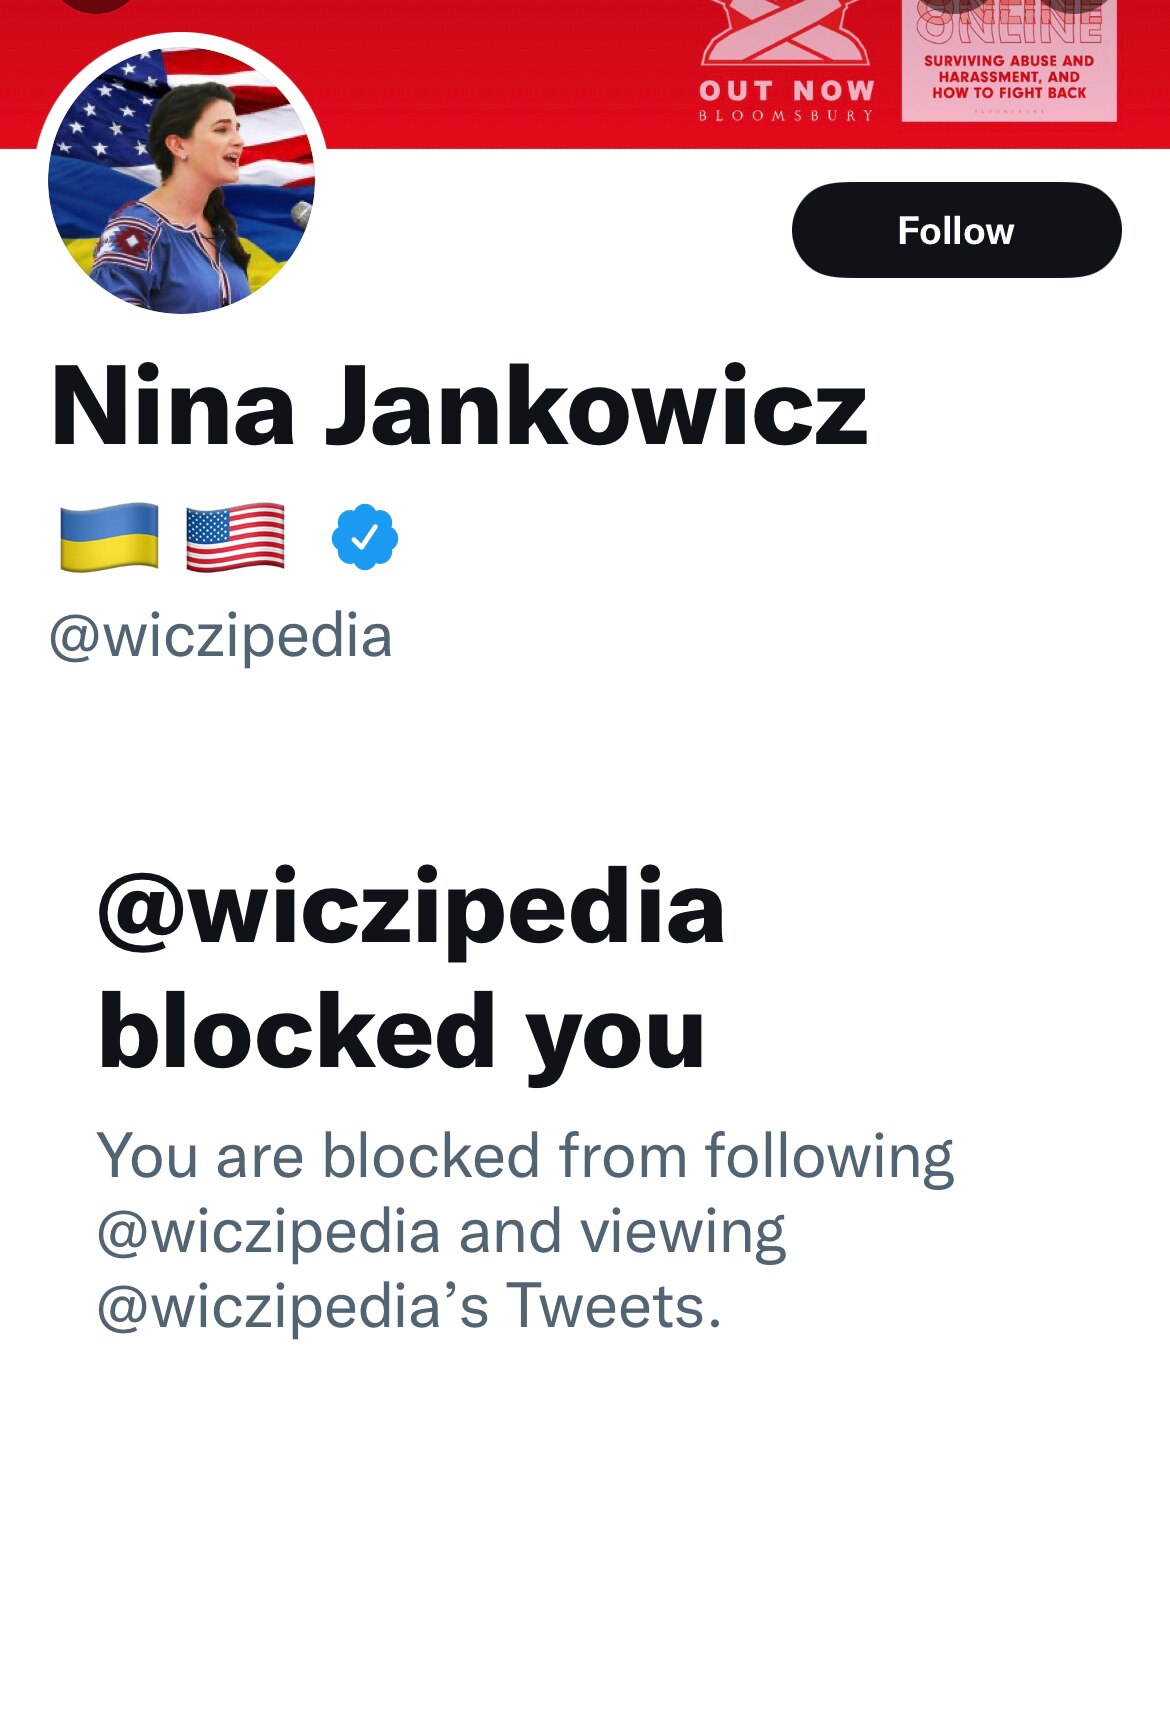The height and width of the screenshot is (1730, 1170).
Task: Click the BLOOMSBURY publisher text in banner
Action: pyautogui.click(x=787, y=116)
